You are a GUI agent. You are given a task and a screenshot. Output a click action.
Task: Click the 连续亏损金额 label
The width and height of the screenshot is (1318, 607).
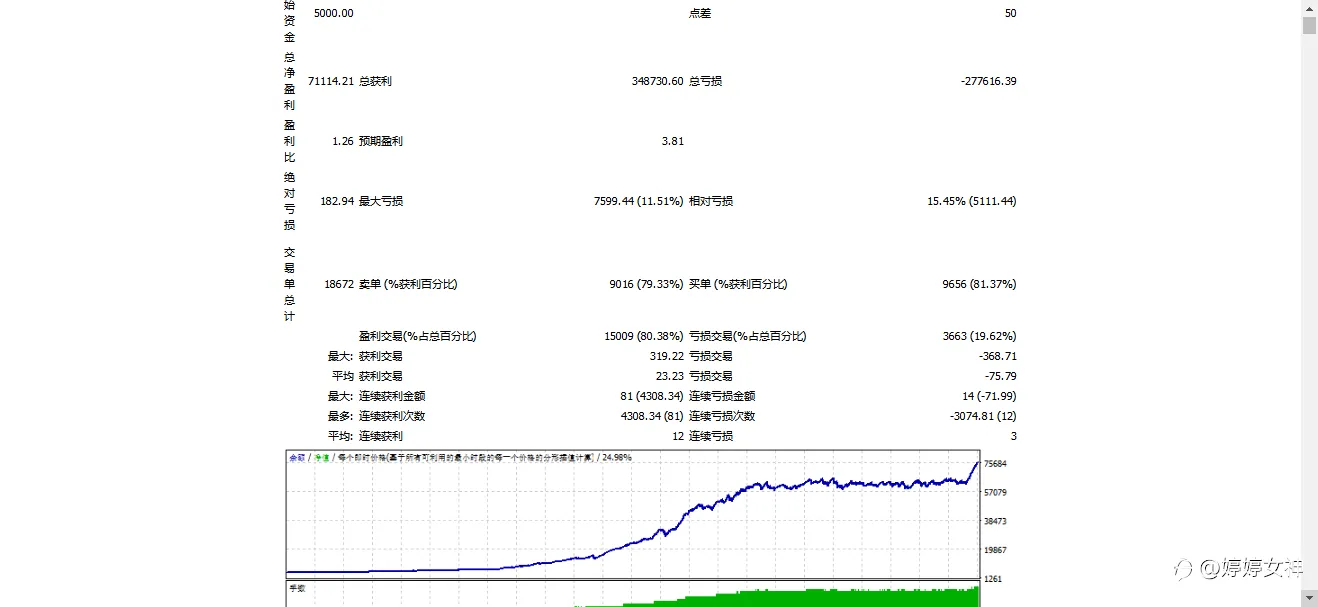click(722, 396)
